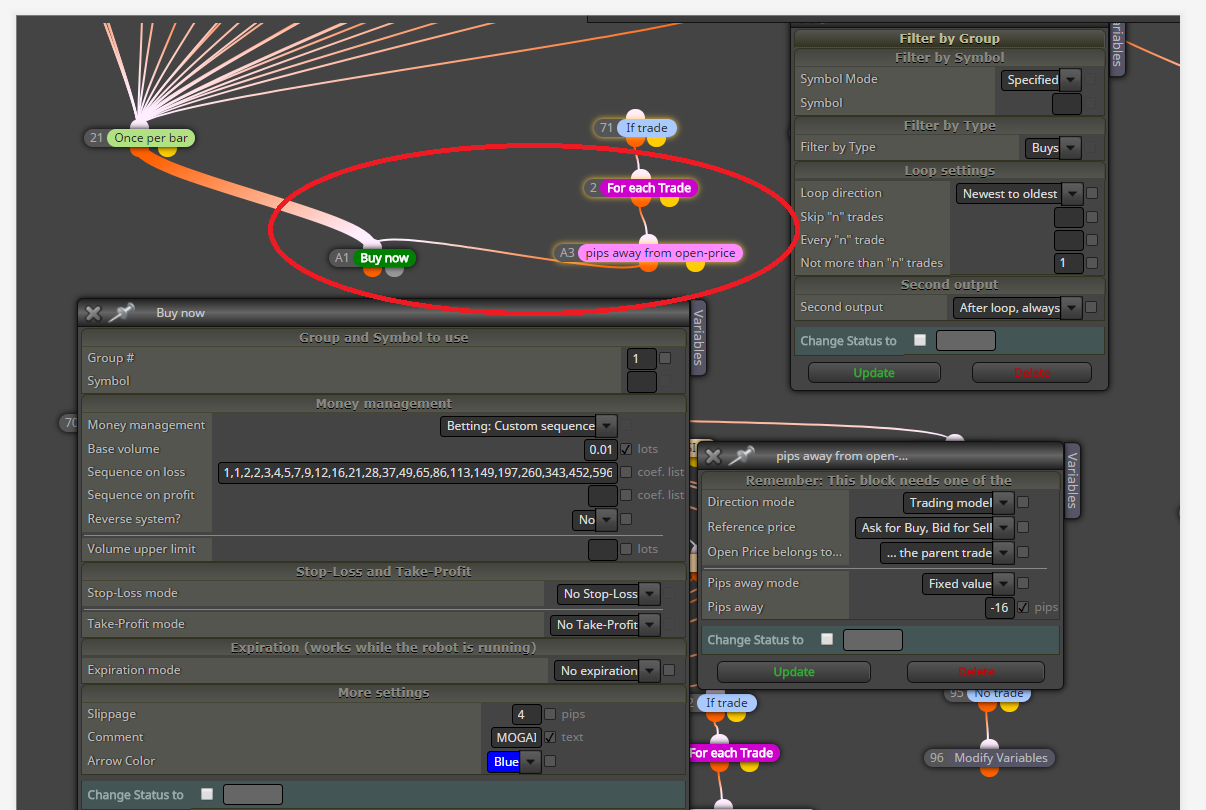Open Variables tab of Buy now panel
Screen dimensions: 1206x810
697,338
